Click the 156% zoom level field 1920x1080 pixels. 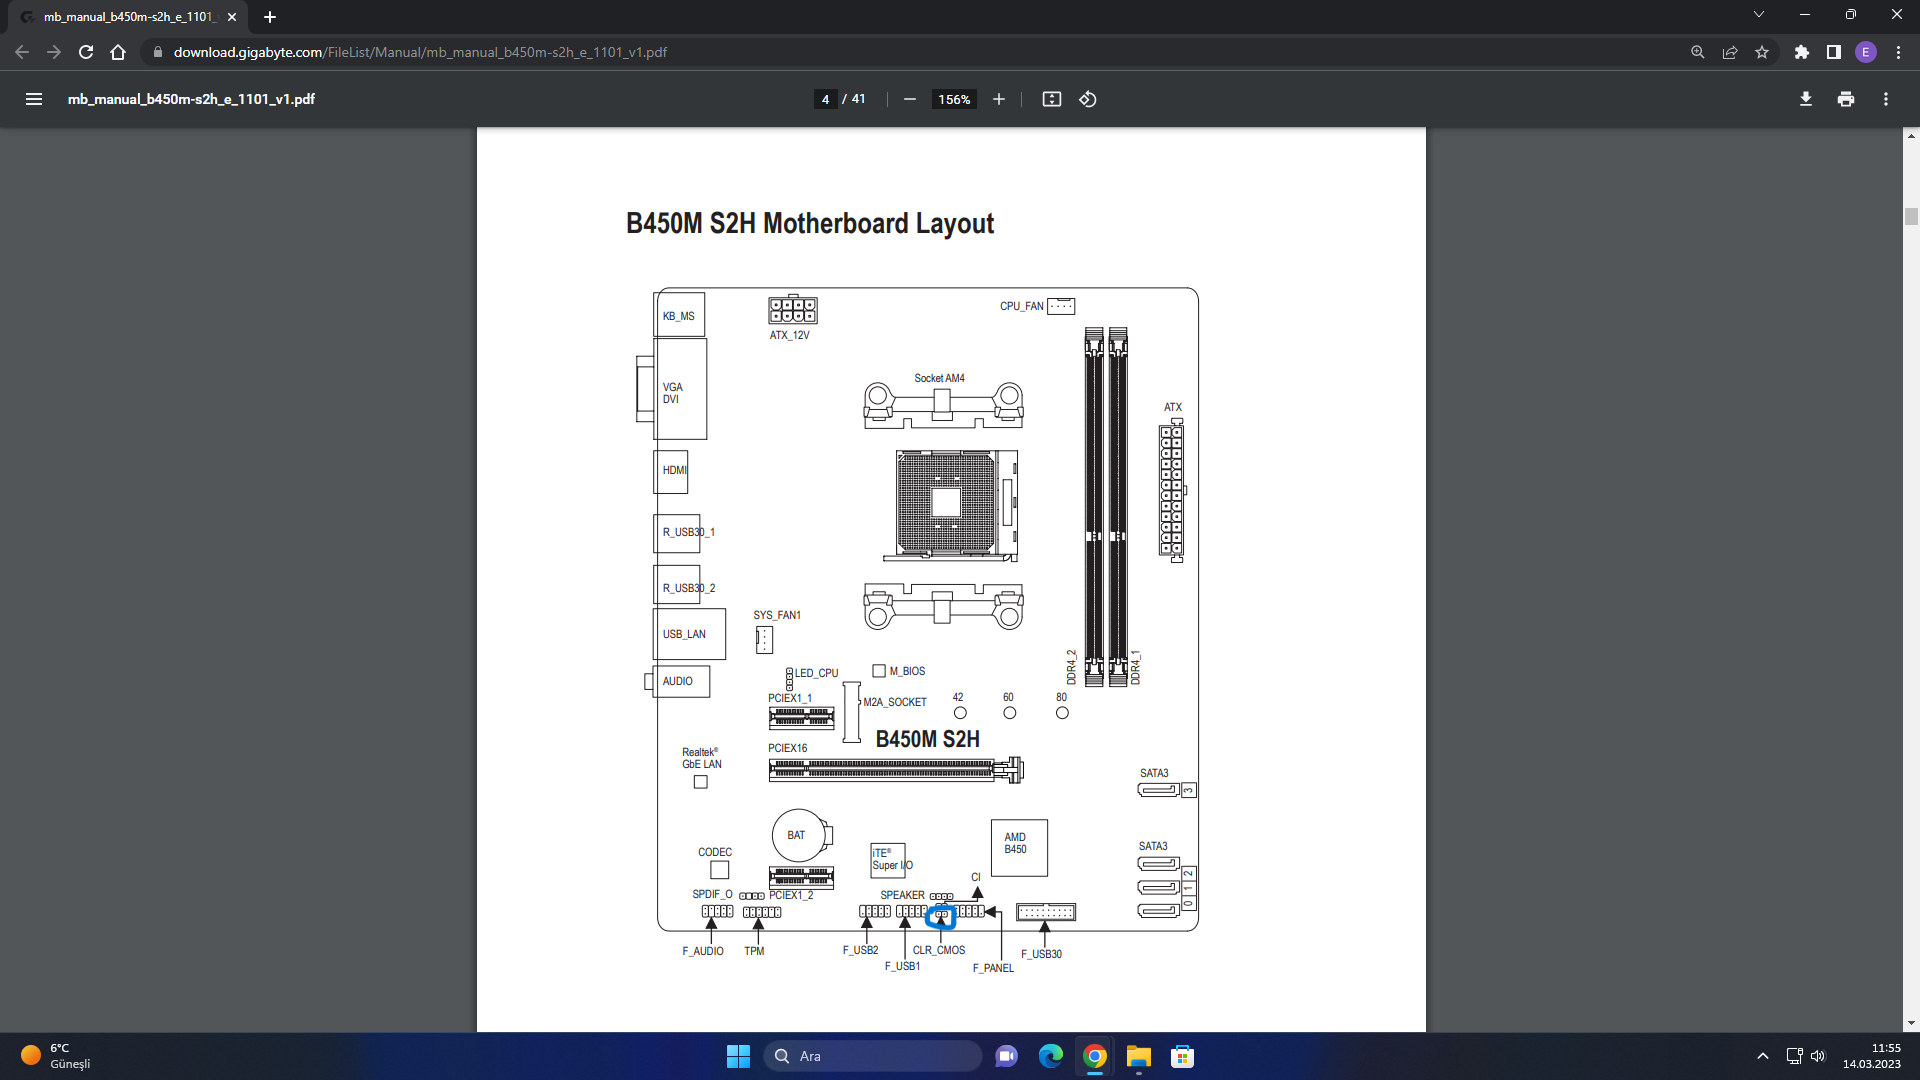coord(954,99)
